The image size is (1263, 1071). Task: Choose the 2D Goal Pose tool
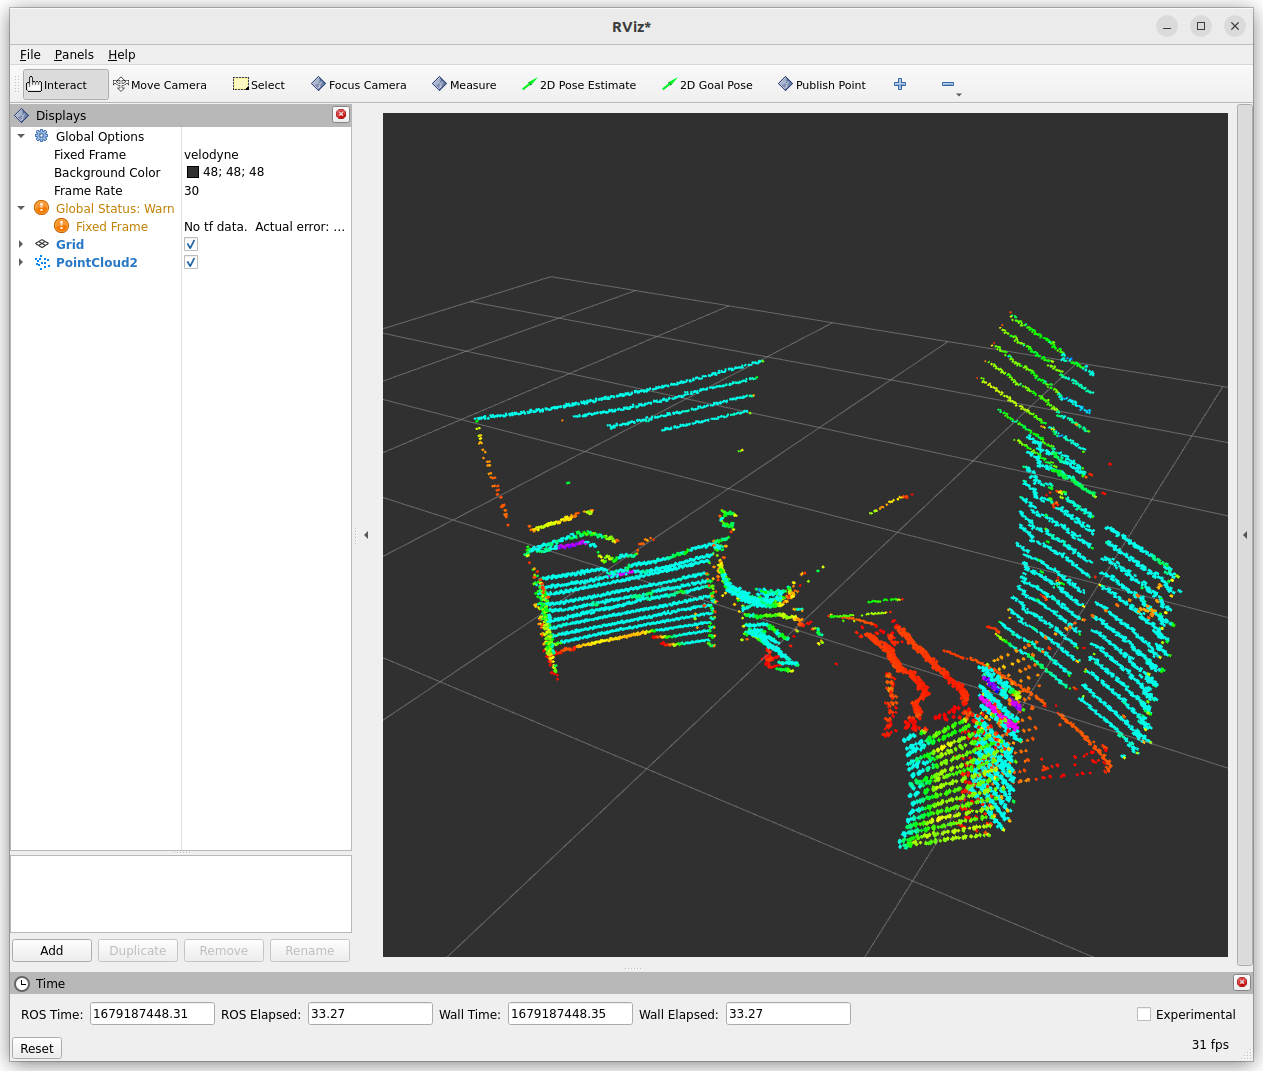707,85
